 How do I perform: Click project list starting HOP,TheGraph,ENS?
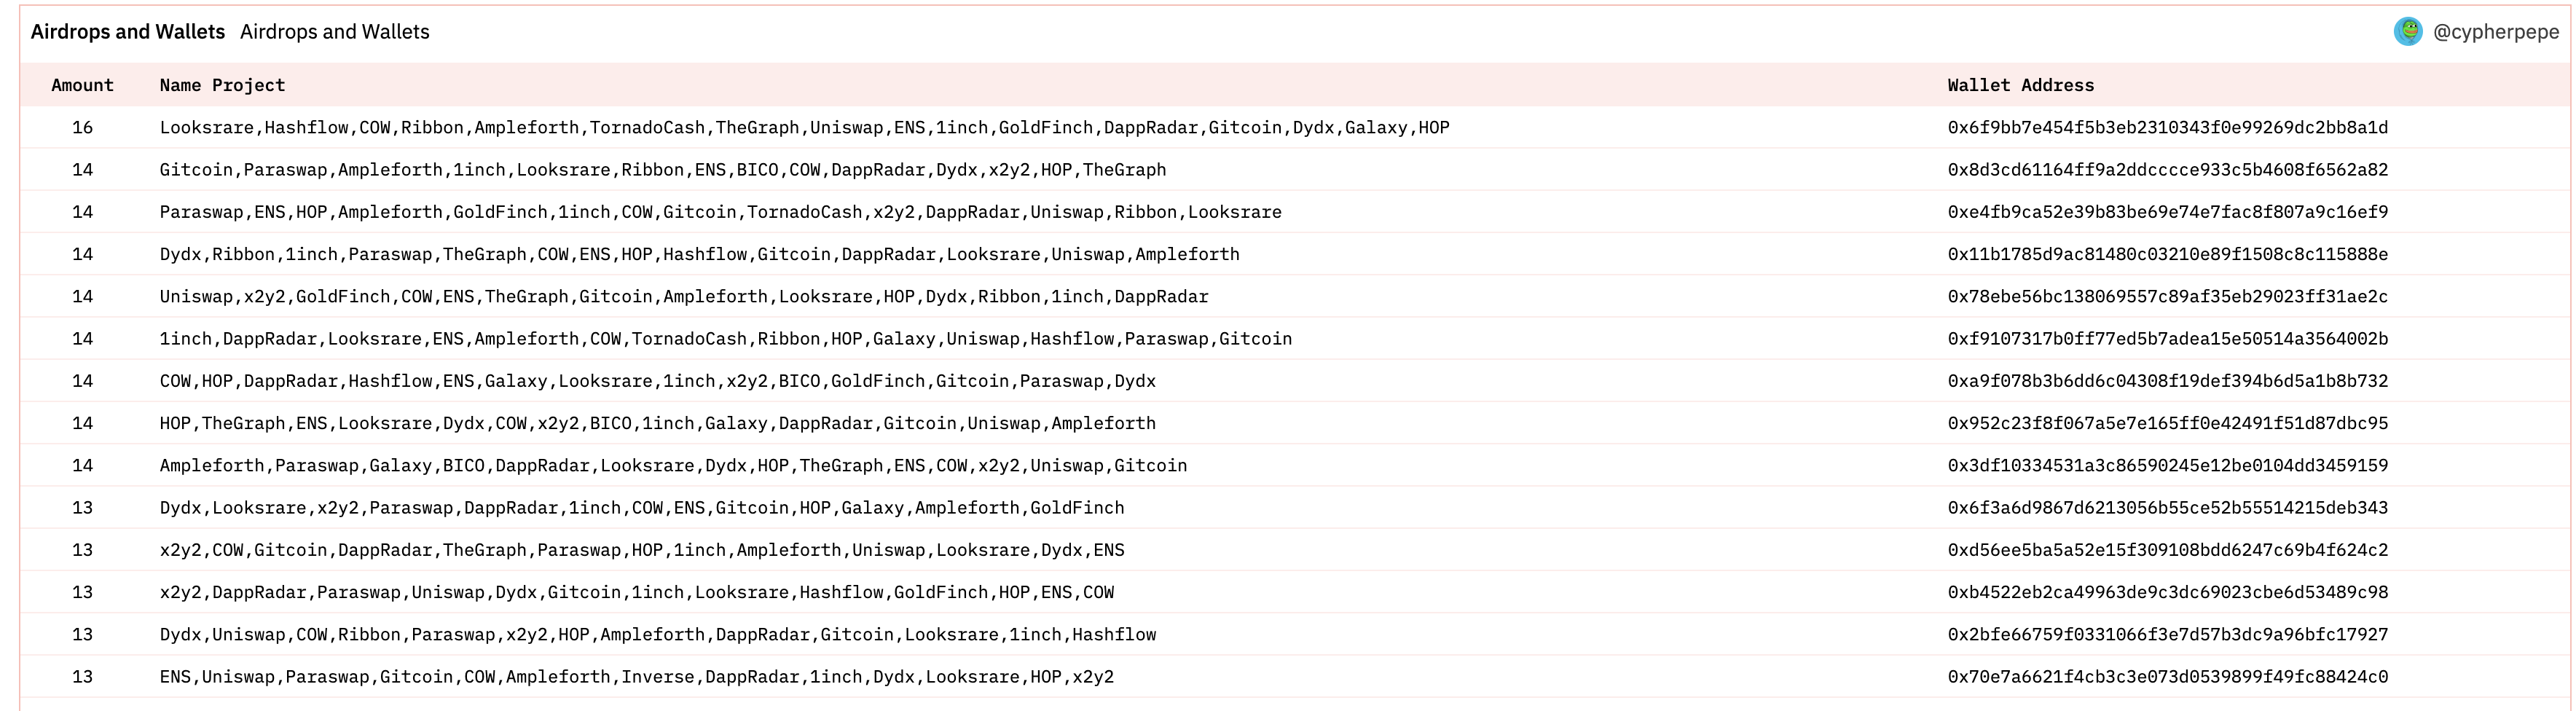pyautogui.click(x=657, y=423)
